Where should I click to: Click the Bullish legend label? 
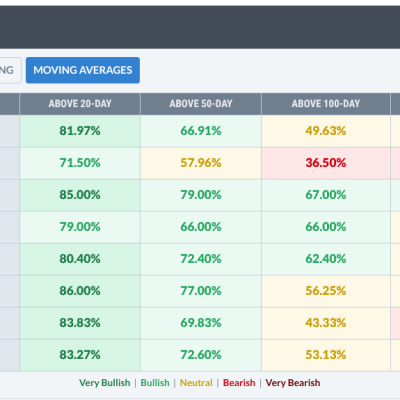point(155,383)
